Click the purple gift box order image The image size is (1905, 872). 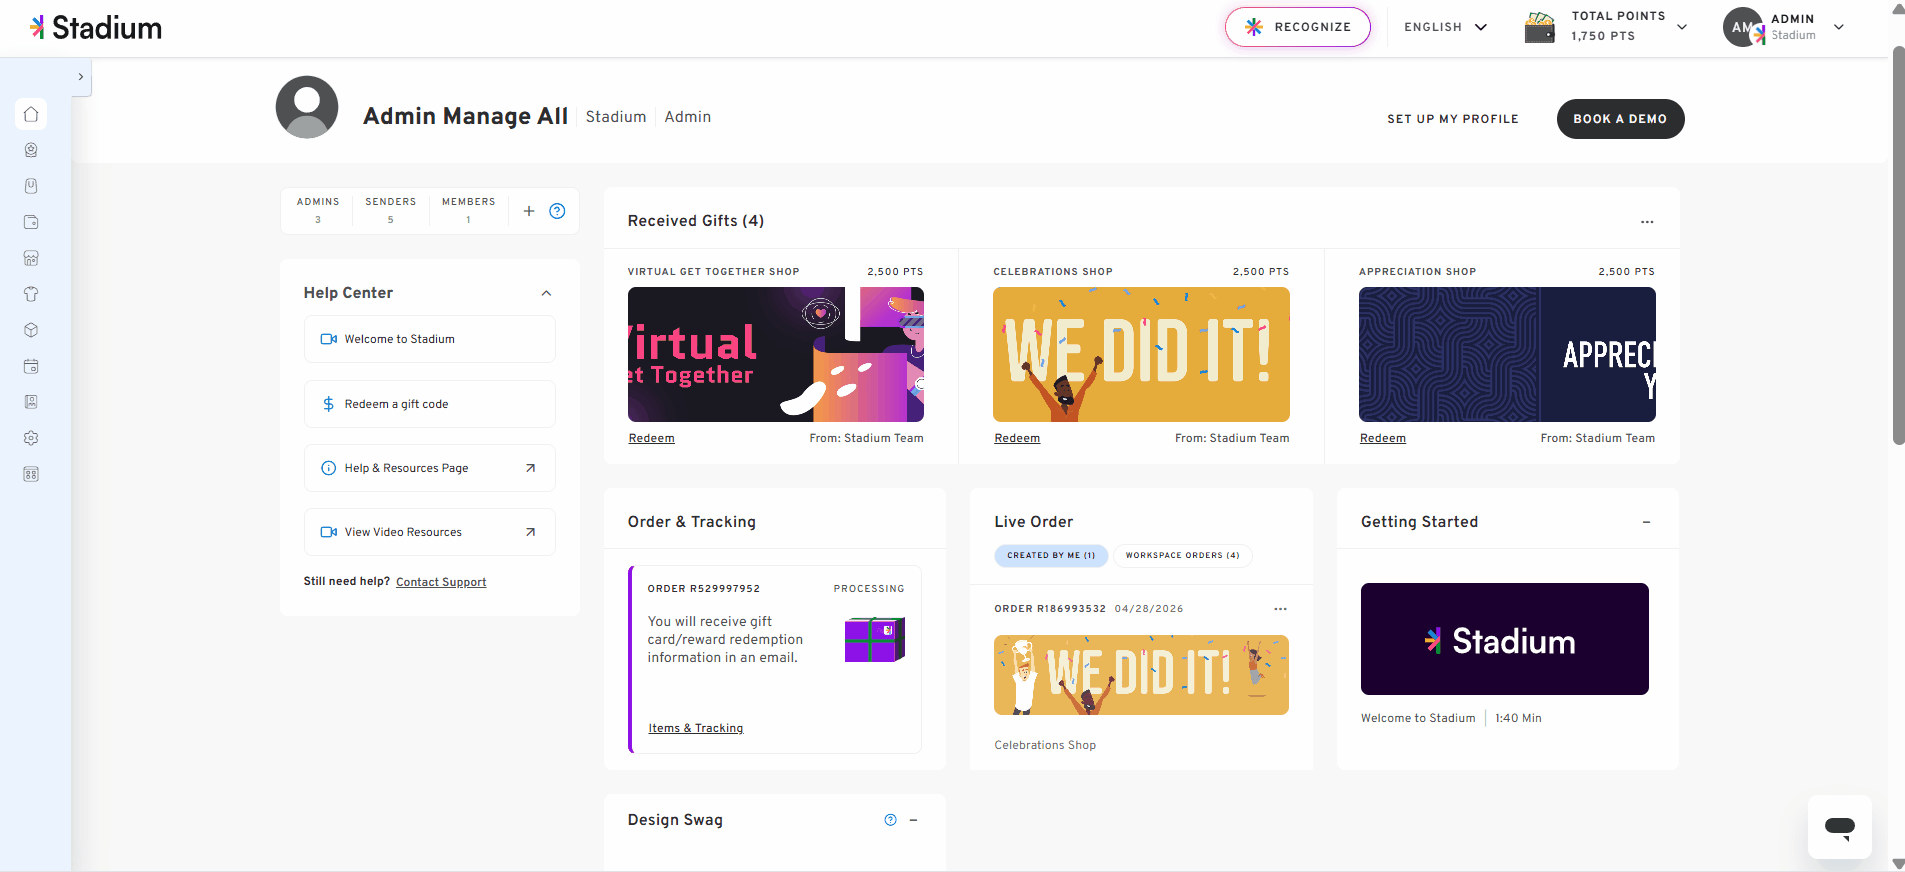[875, 640]
